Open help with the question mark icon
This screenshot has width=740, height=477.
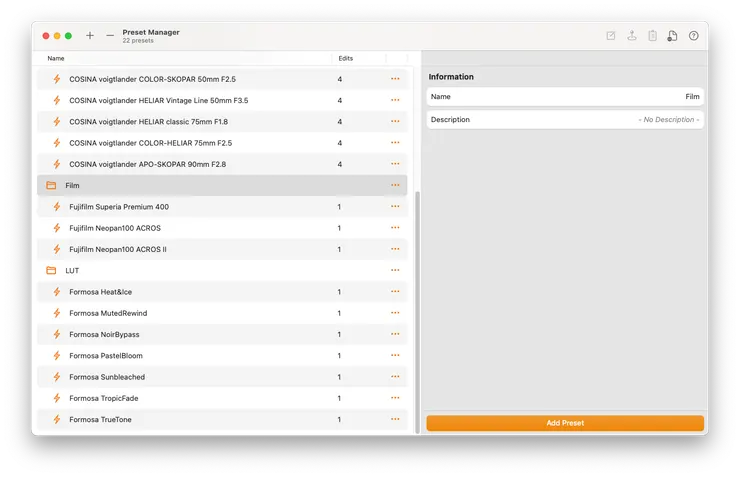(693, 35)
